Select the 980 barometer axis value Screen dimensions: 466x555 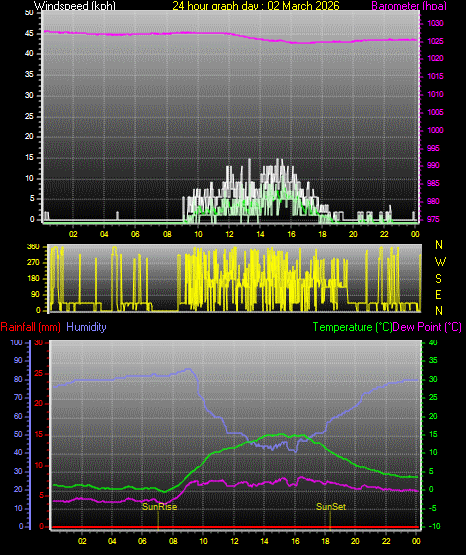pyautogui.click(x=433, y=201)
